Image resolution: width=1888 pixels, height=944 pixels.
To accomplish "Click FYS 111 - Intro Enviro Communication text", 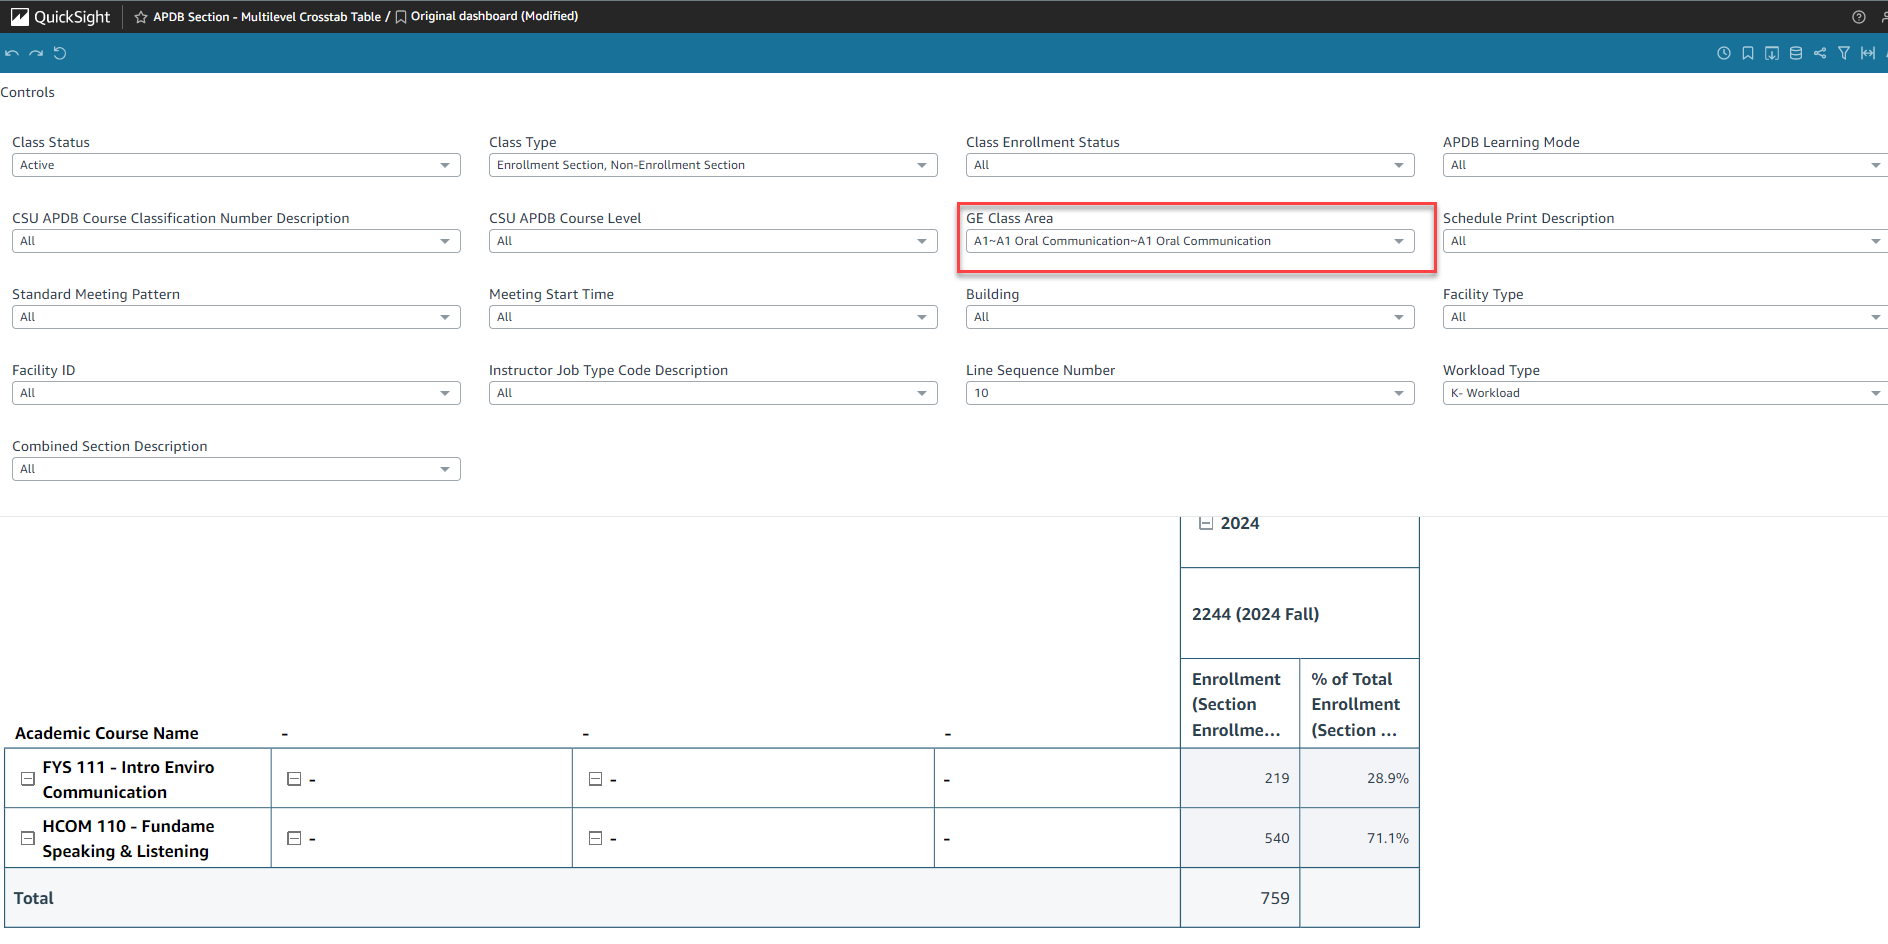I will 128,779.
